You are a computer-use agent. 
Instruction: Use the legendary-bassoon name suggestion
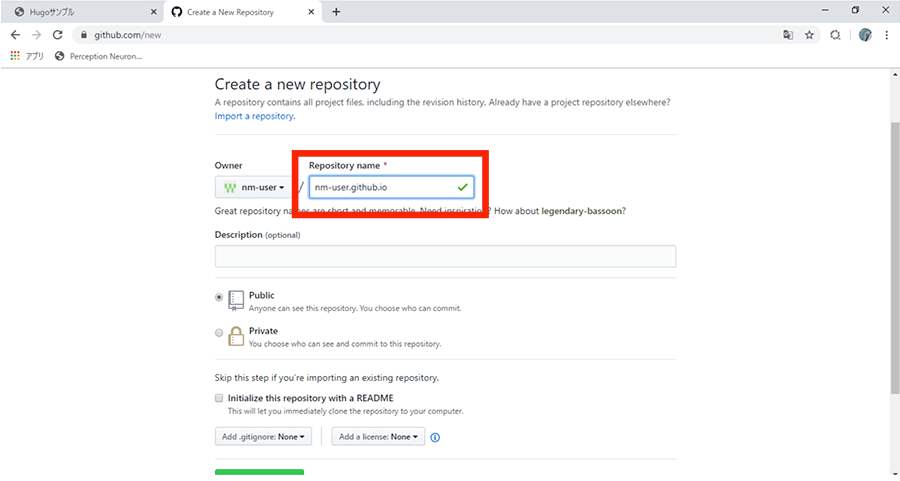click(582, 211)
